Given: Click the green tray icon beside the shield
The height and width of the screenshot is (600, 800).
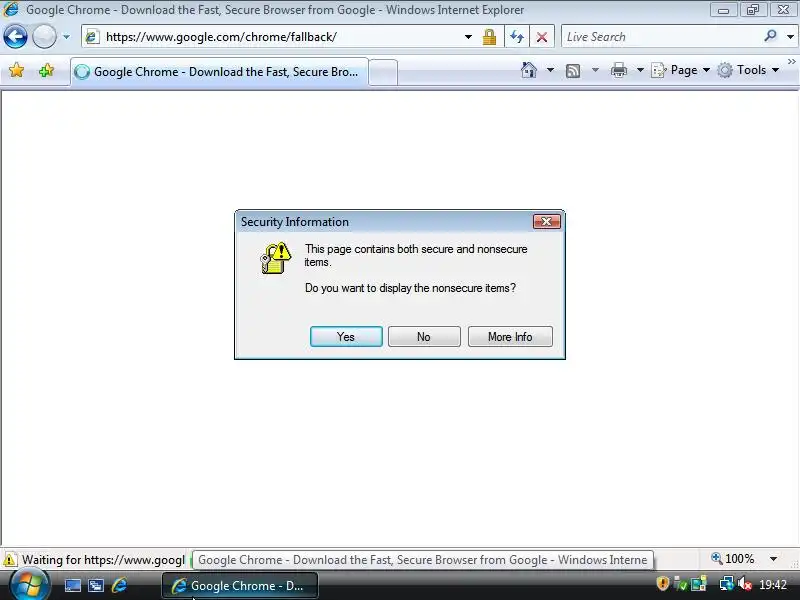Looking at the screenshot, I should click(x=681, y=584).
